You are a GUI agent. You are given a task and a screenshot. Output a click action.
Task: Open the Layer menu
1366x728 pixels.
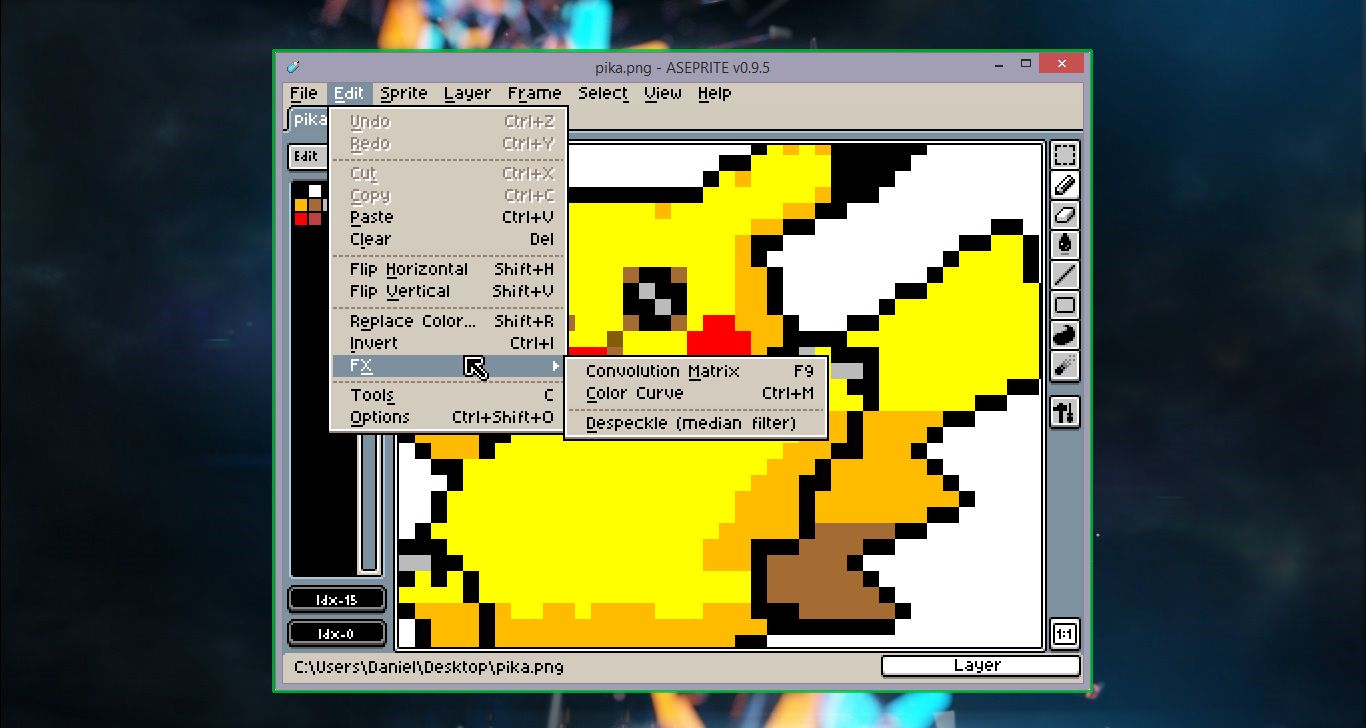467,93
